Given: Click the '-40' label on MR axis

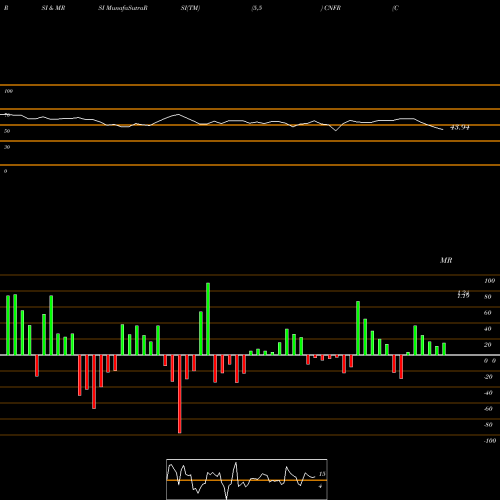Looking at the screenshot, I should coord(488,393).
